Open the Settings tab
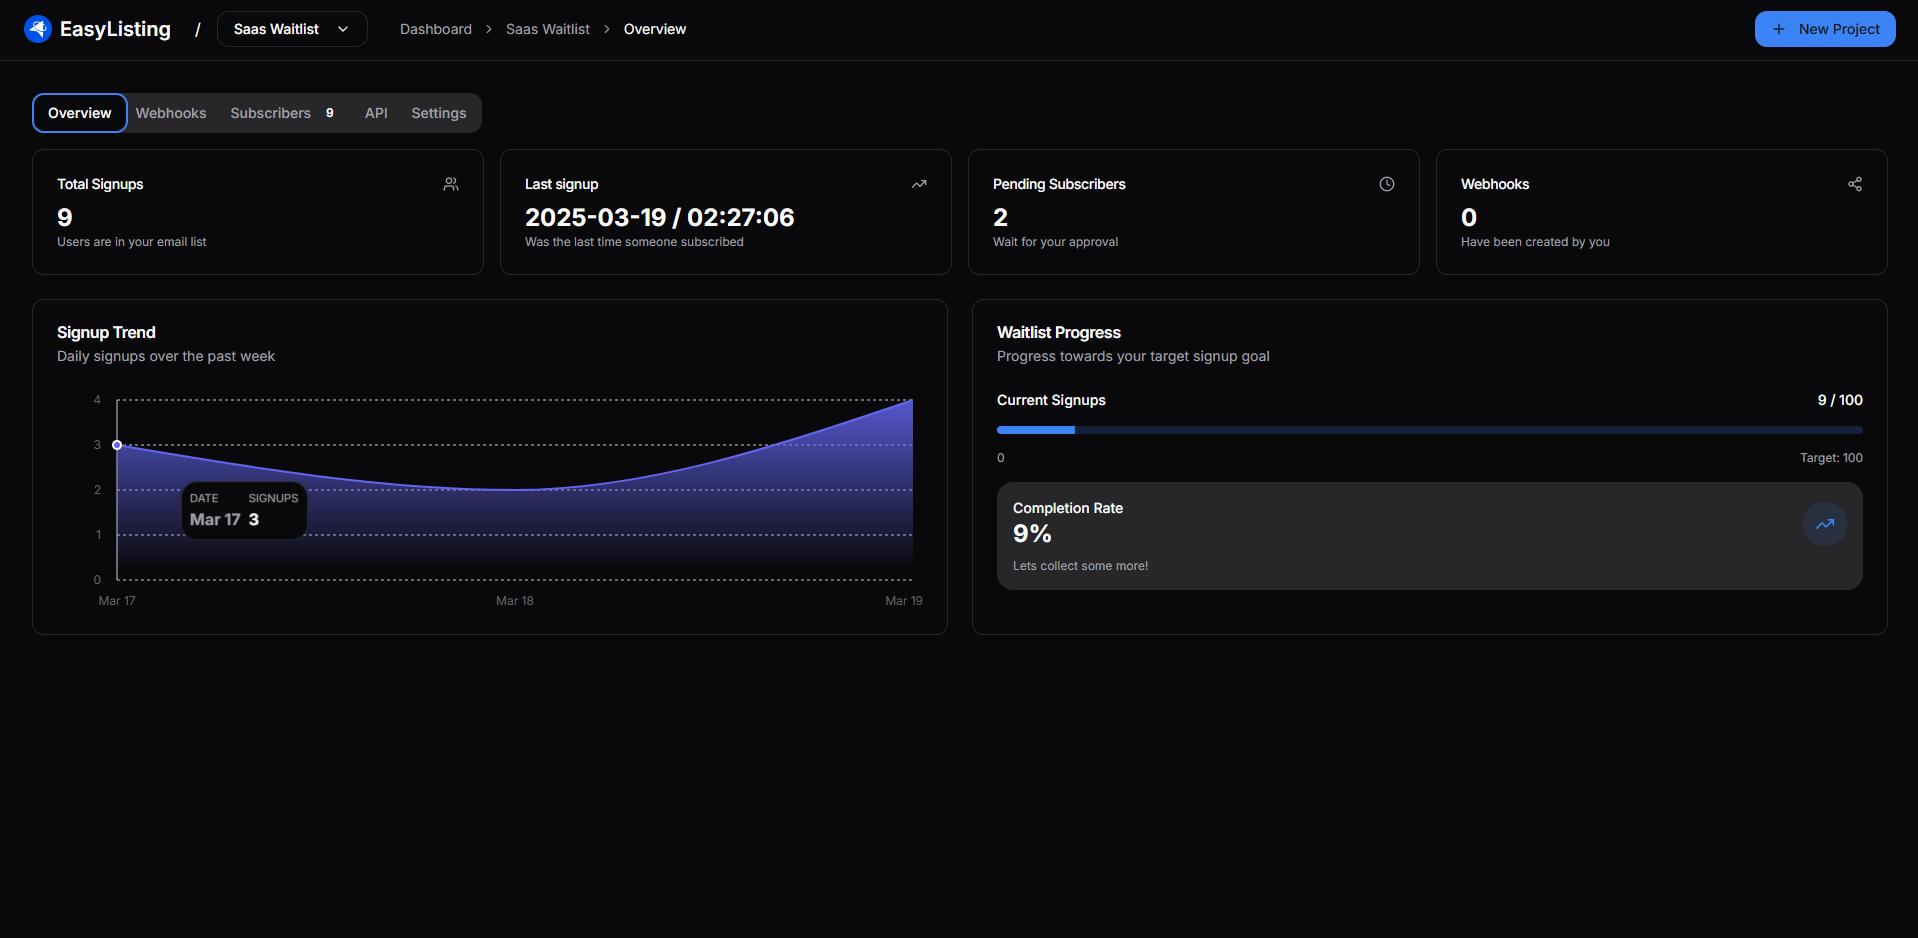This screenshot has height=938, width=1918. tap(439, 113)
